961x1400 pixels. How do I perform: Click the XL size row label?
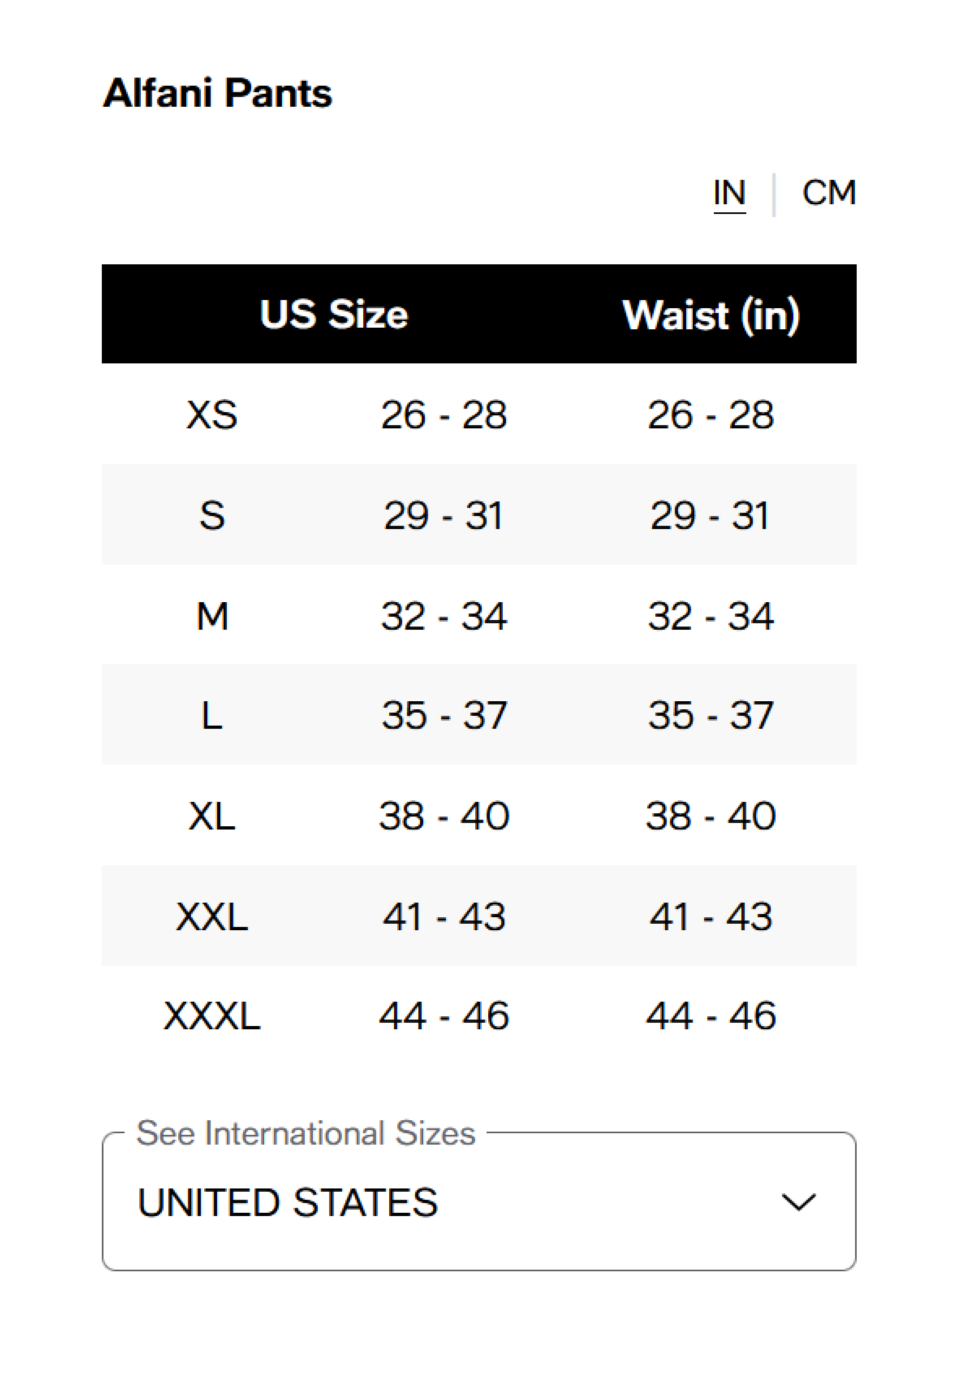click(x=212, y=816)
